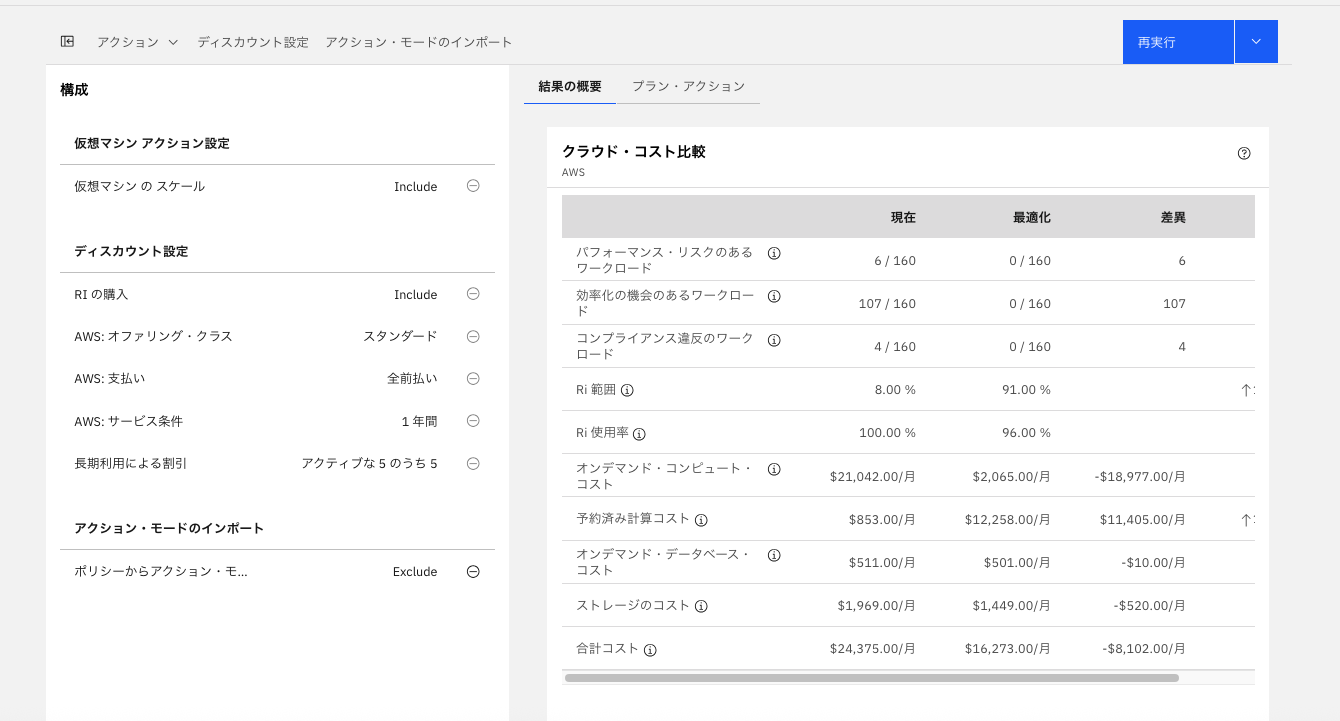Remove the AWS: サービス条件 setting
1340x721 pixels.
(473, 421)
